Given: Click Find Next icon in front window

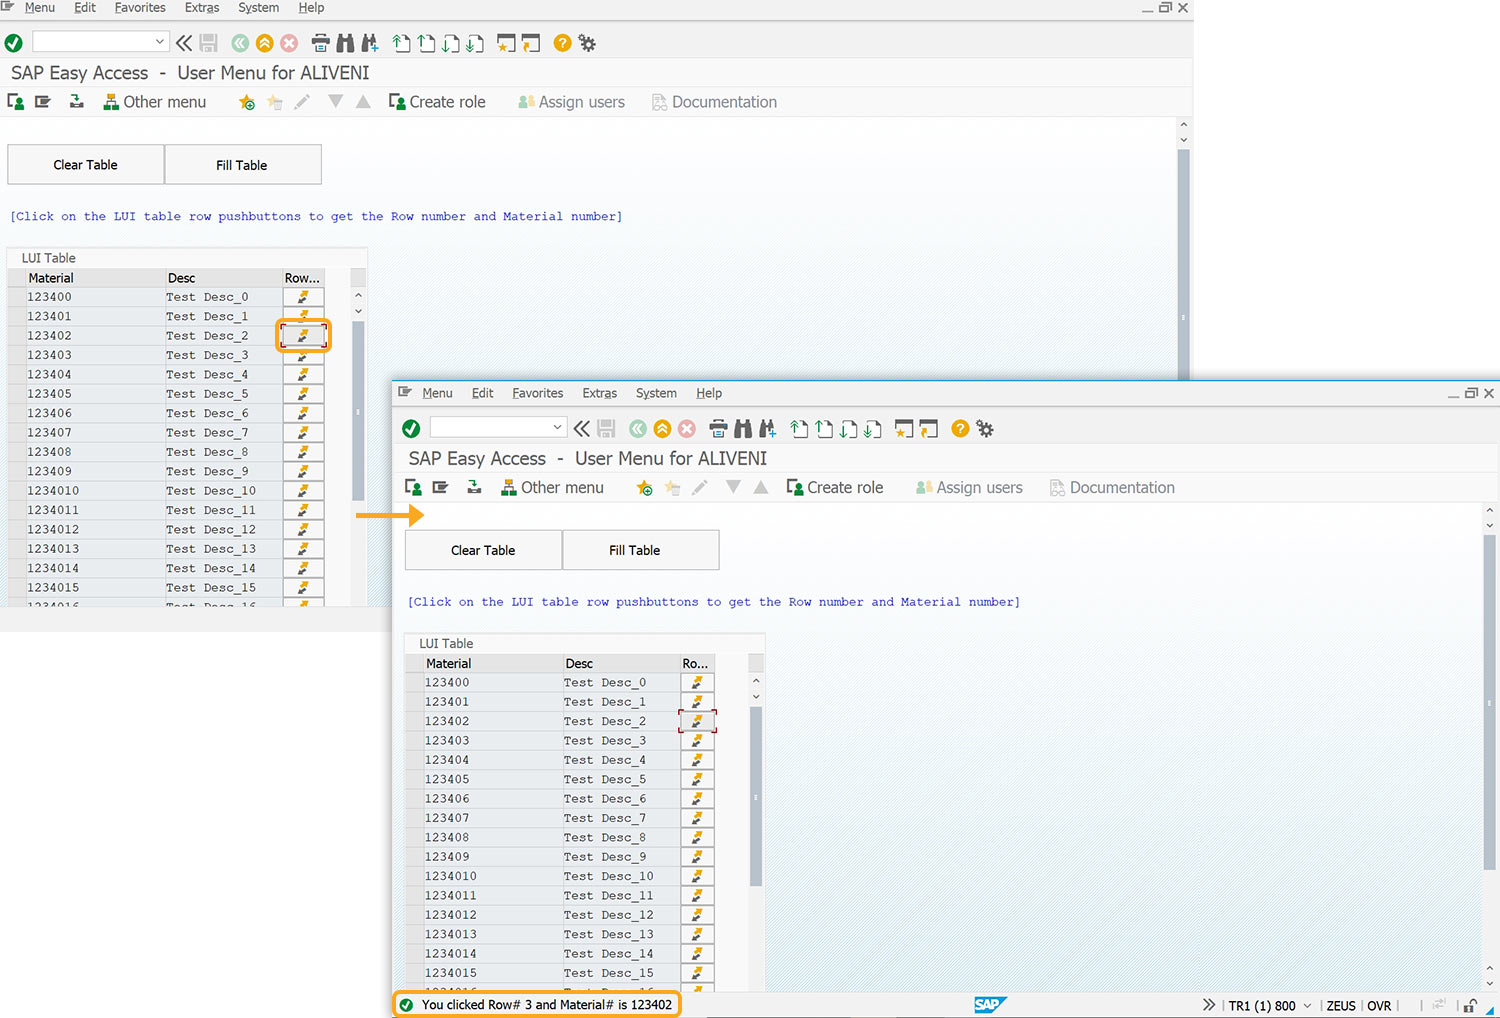Looking at the screenshot, I should [767, 429].
